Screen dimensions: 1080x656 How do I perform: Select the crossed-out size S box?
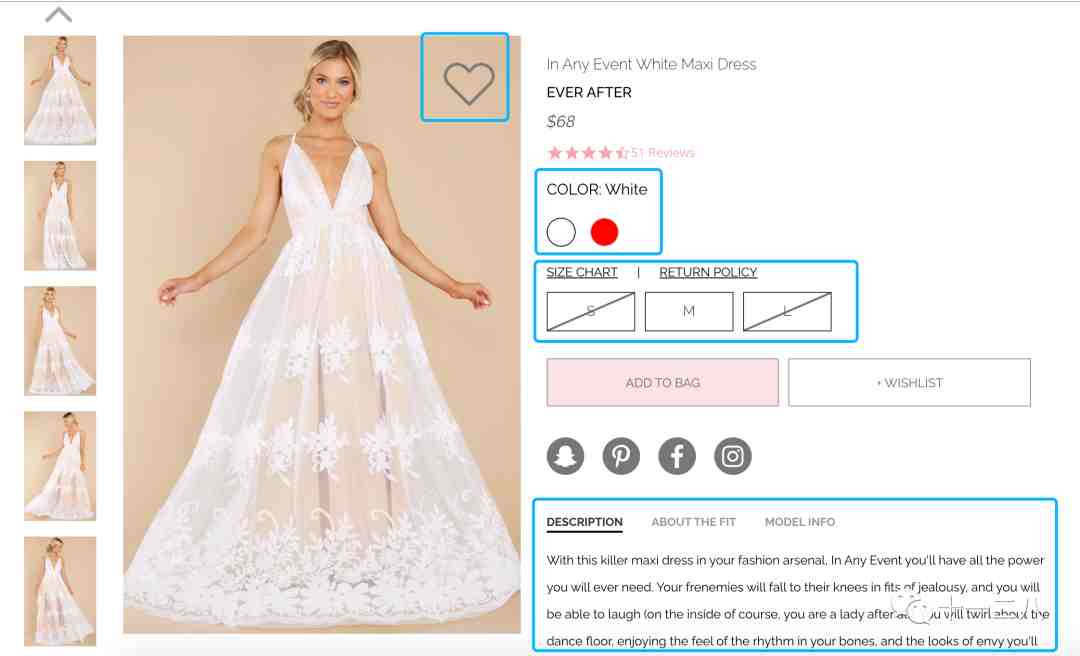[x=591, y=311]
